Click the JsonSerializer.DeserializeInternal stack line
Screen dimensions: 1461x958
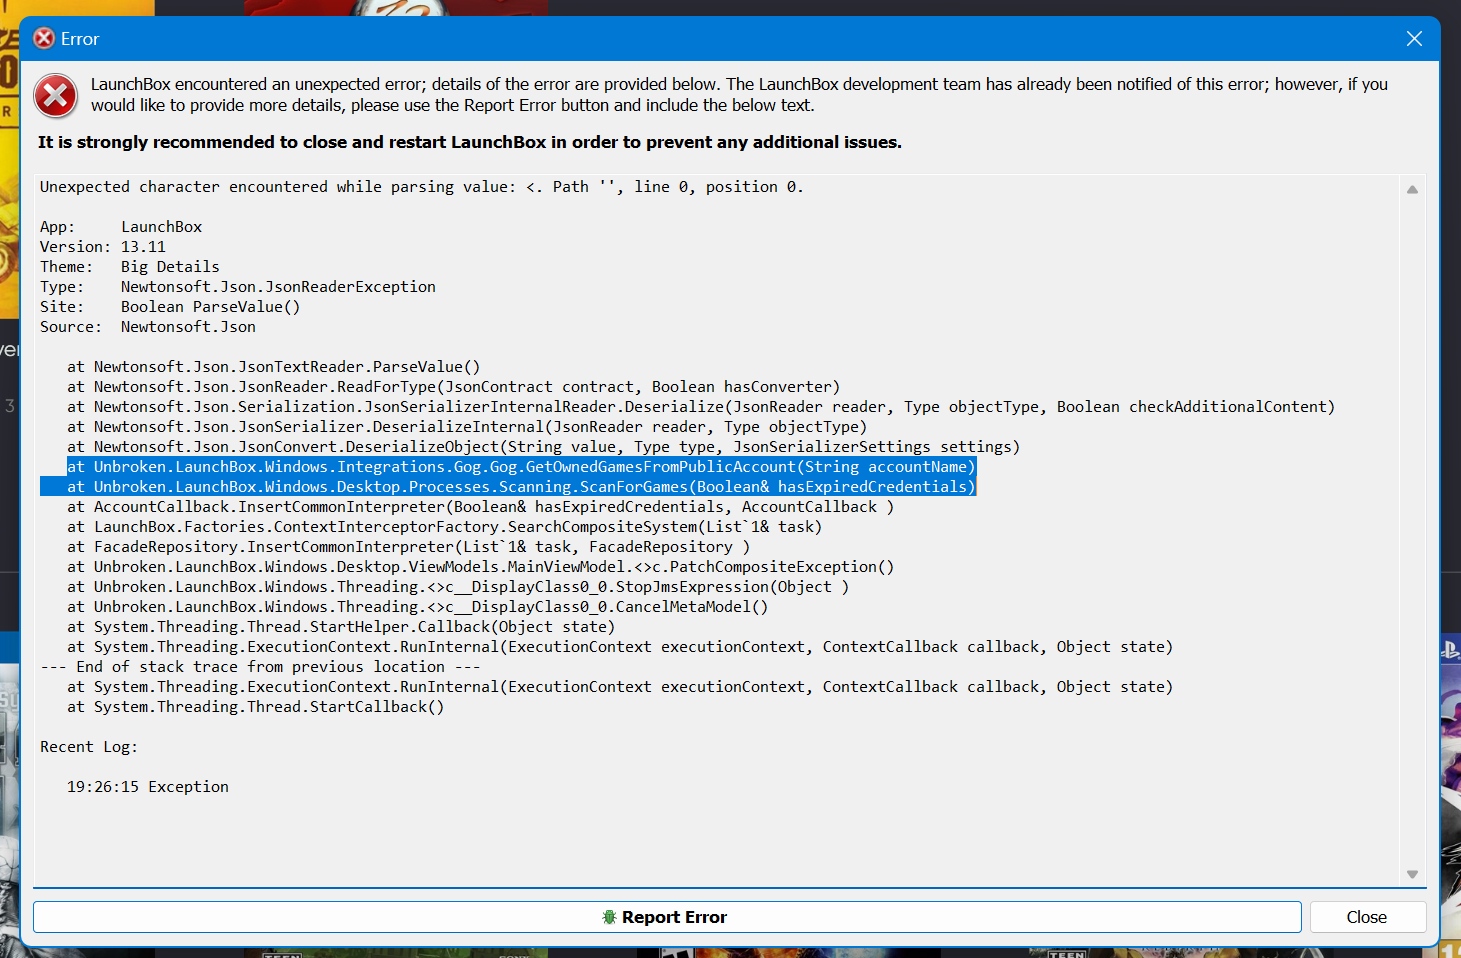(x=467, y=427)
